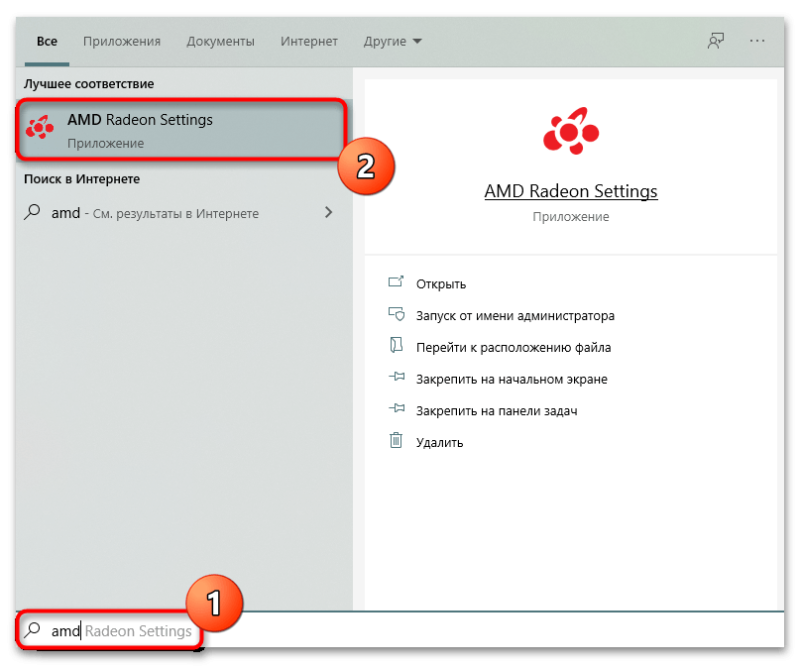Click the Открыть open-window icon
Image resolution: width=800 pixels, height=668 pixels.
coord(396,282)
